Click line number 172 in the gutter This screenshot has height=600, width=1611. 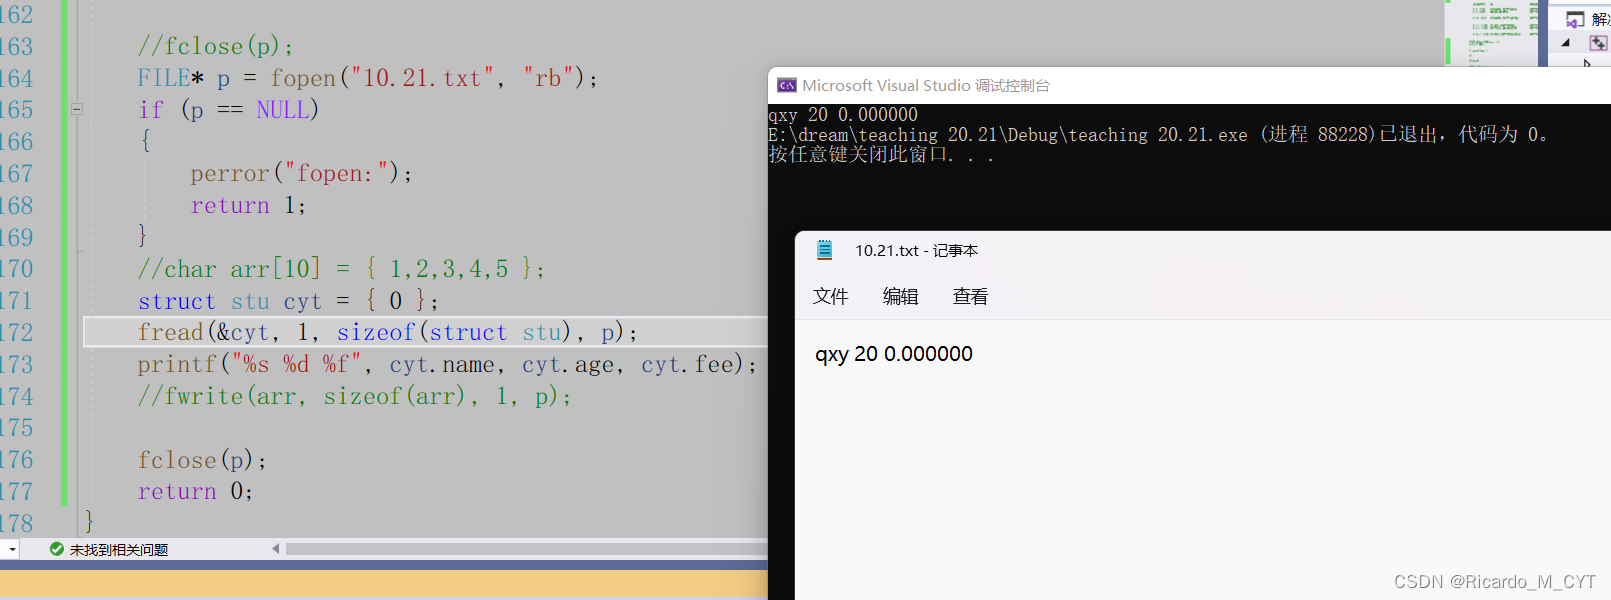coord(16,332)
